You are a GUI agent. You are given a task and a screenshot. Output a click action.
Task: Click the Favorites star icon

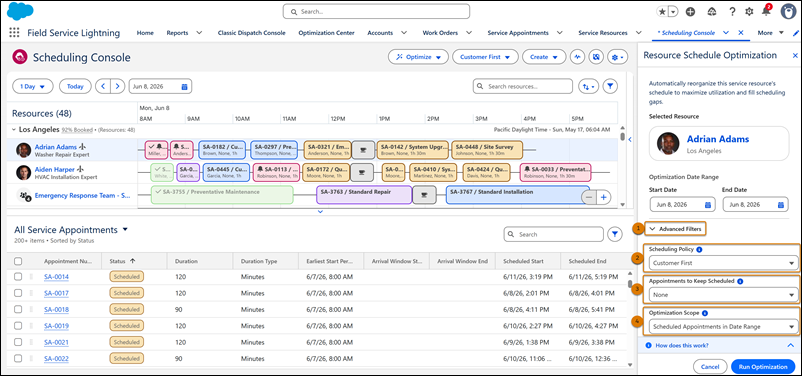662,11
